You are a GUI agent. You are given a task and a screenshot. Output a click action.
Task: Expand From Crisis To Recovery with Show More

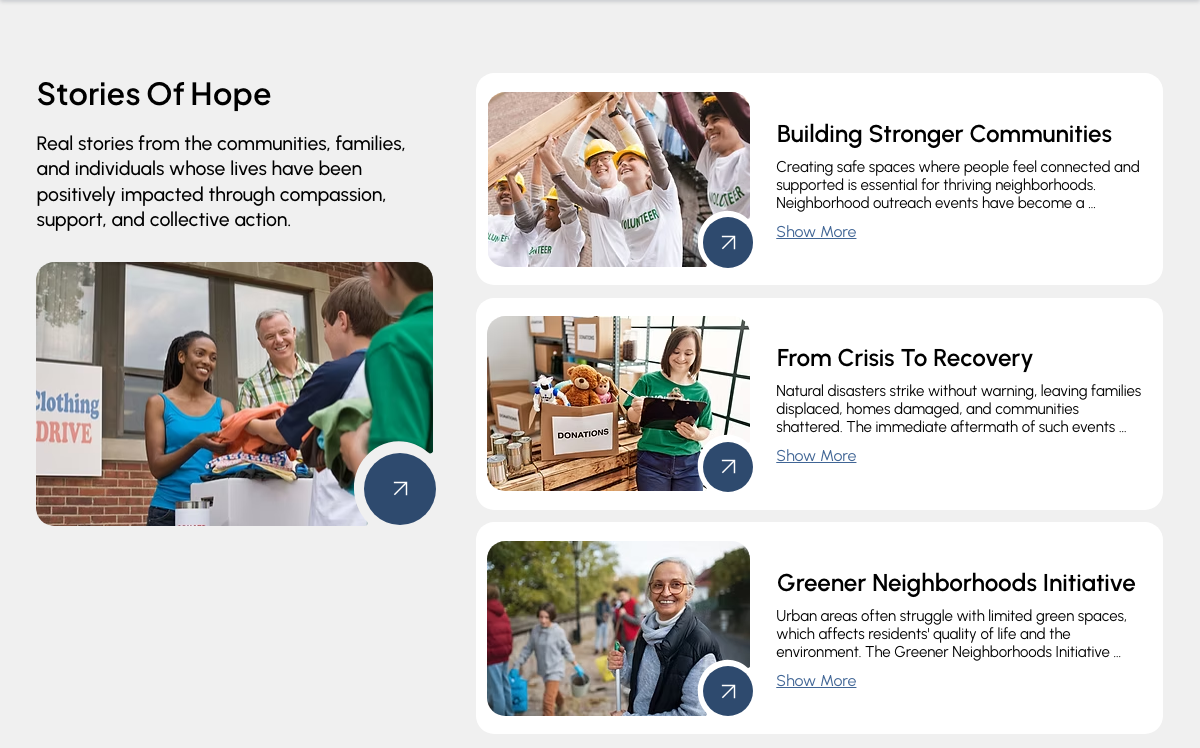pyautogui.click(x=816, y=456)
